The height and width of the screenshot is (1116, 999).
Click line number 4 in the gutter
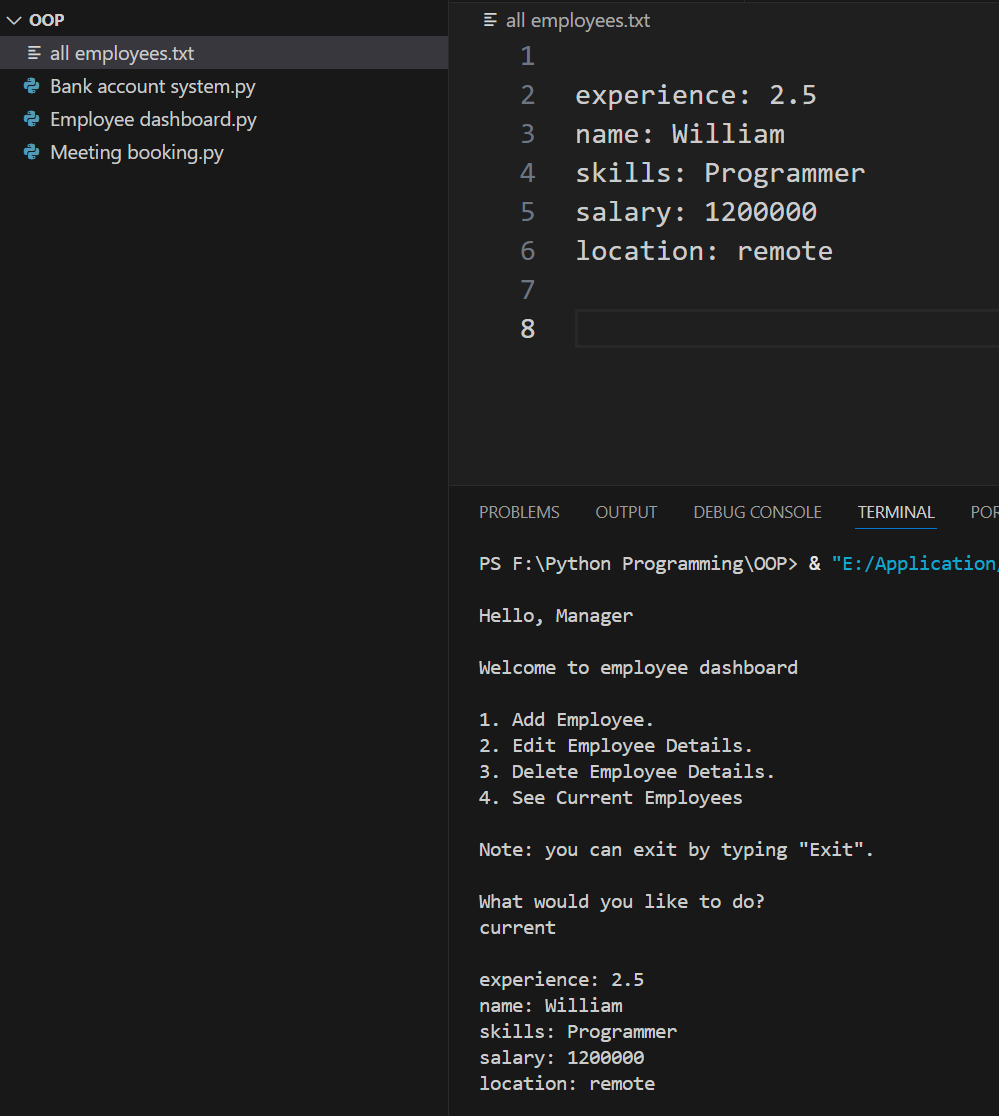(x=527, y=173)
